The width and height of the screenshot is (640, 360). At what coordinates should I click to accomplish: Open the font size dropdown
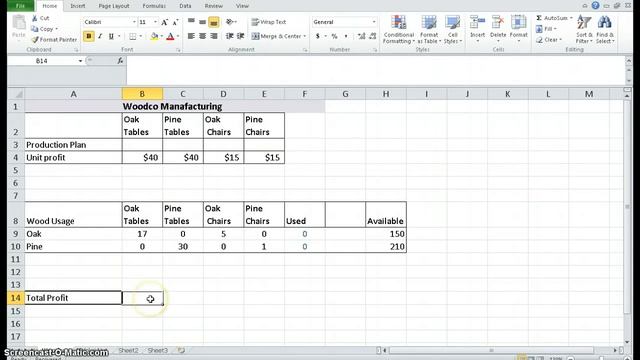(155, 22)
